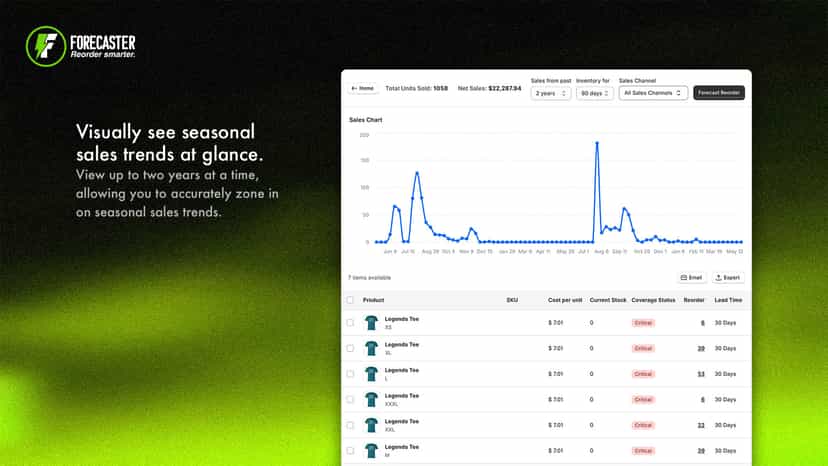The image size is (828, 466).
Task: Click the Forecast Reorder button
Action: [719, 93]
